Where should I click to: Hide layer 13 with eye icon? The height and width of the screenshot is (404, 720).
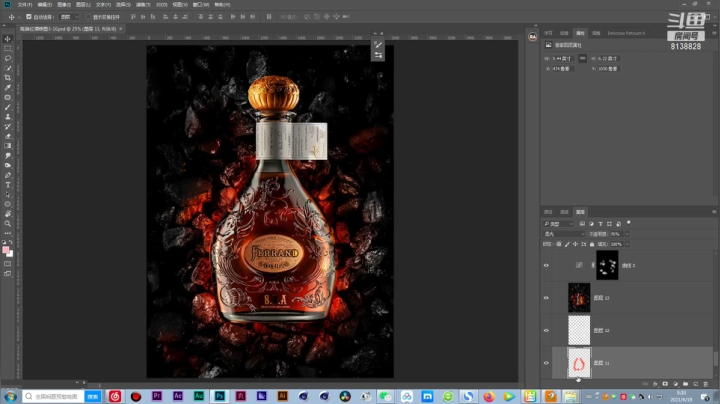[546, 298]
